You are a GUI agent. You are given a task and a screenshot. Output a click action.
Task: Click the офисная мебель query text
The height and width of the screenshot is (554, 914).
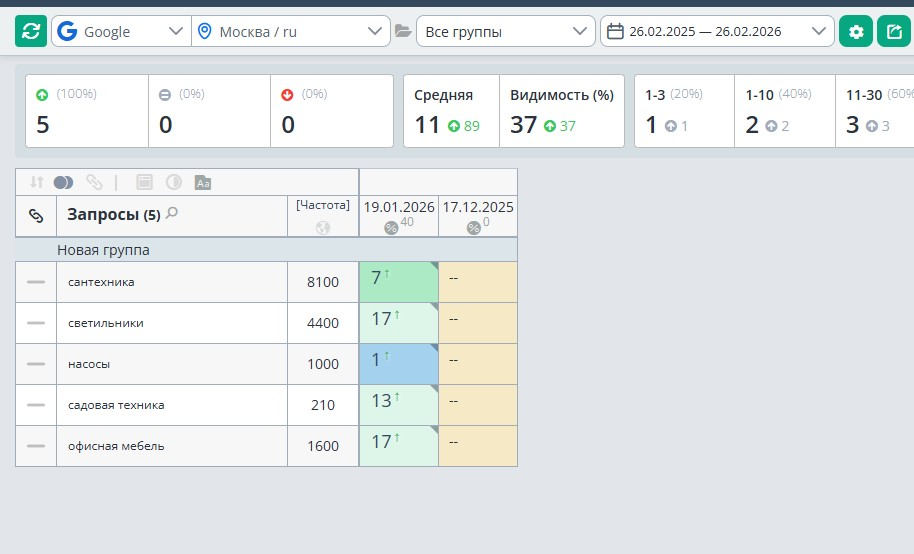click(116, 446)
